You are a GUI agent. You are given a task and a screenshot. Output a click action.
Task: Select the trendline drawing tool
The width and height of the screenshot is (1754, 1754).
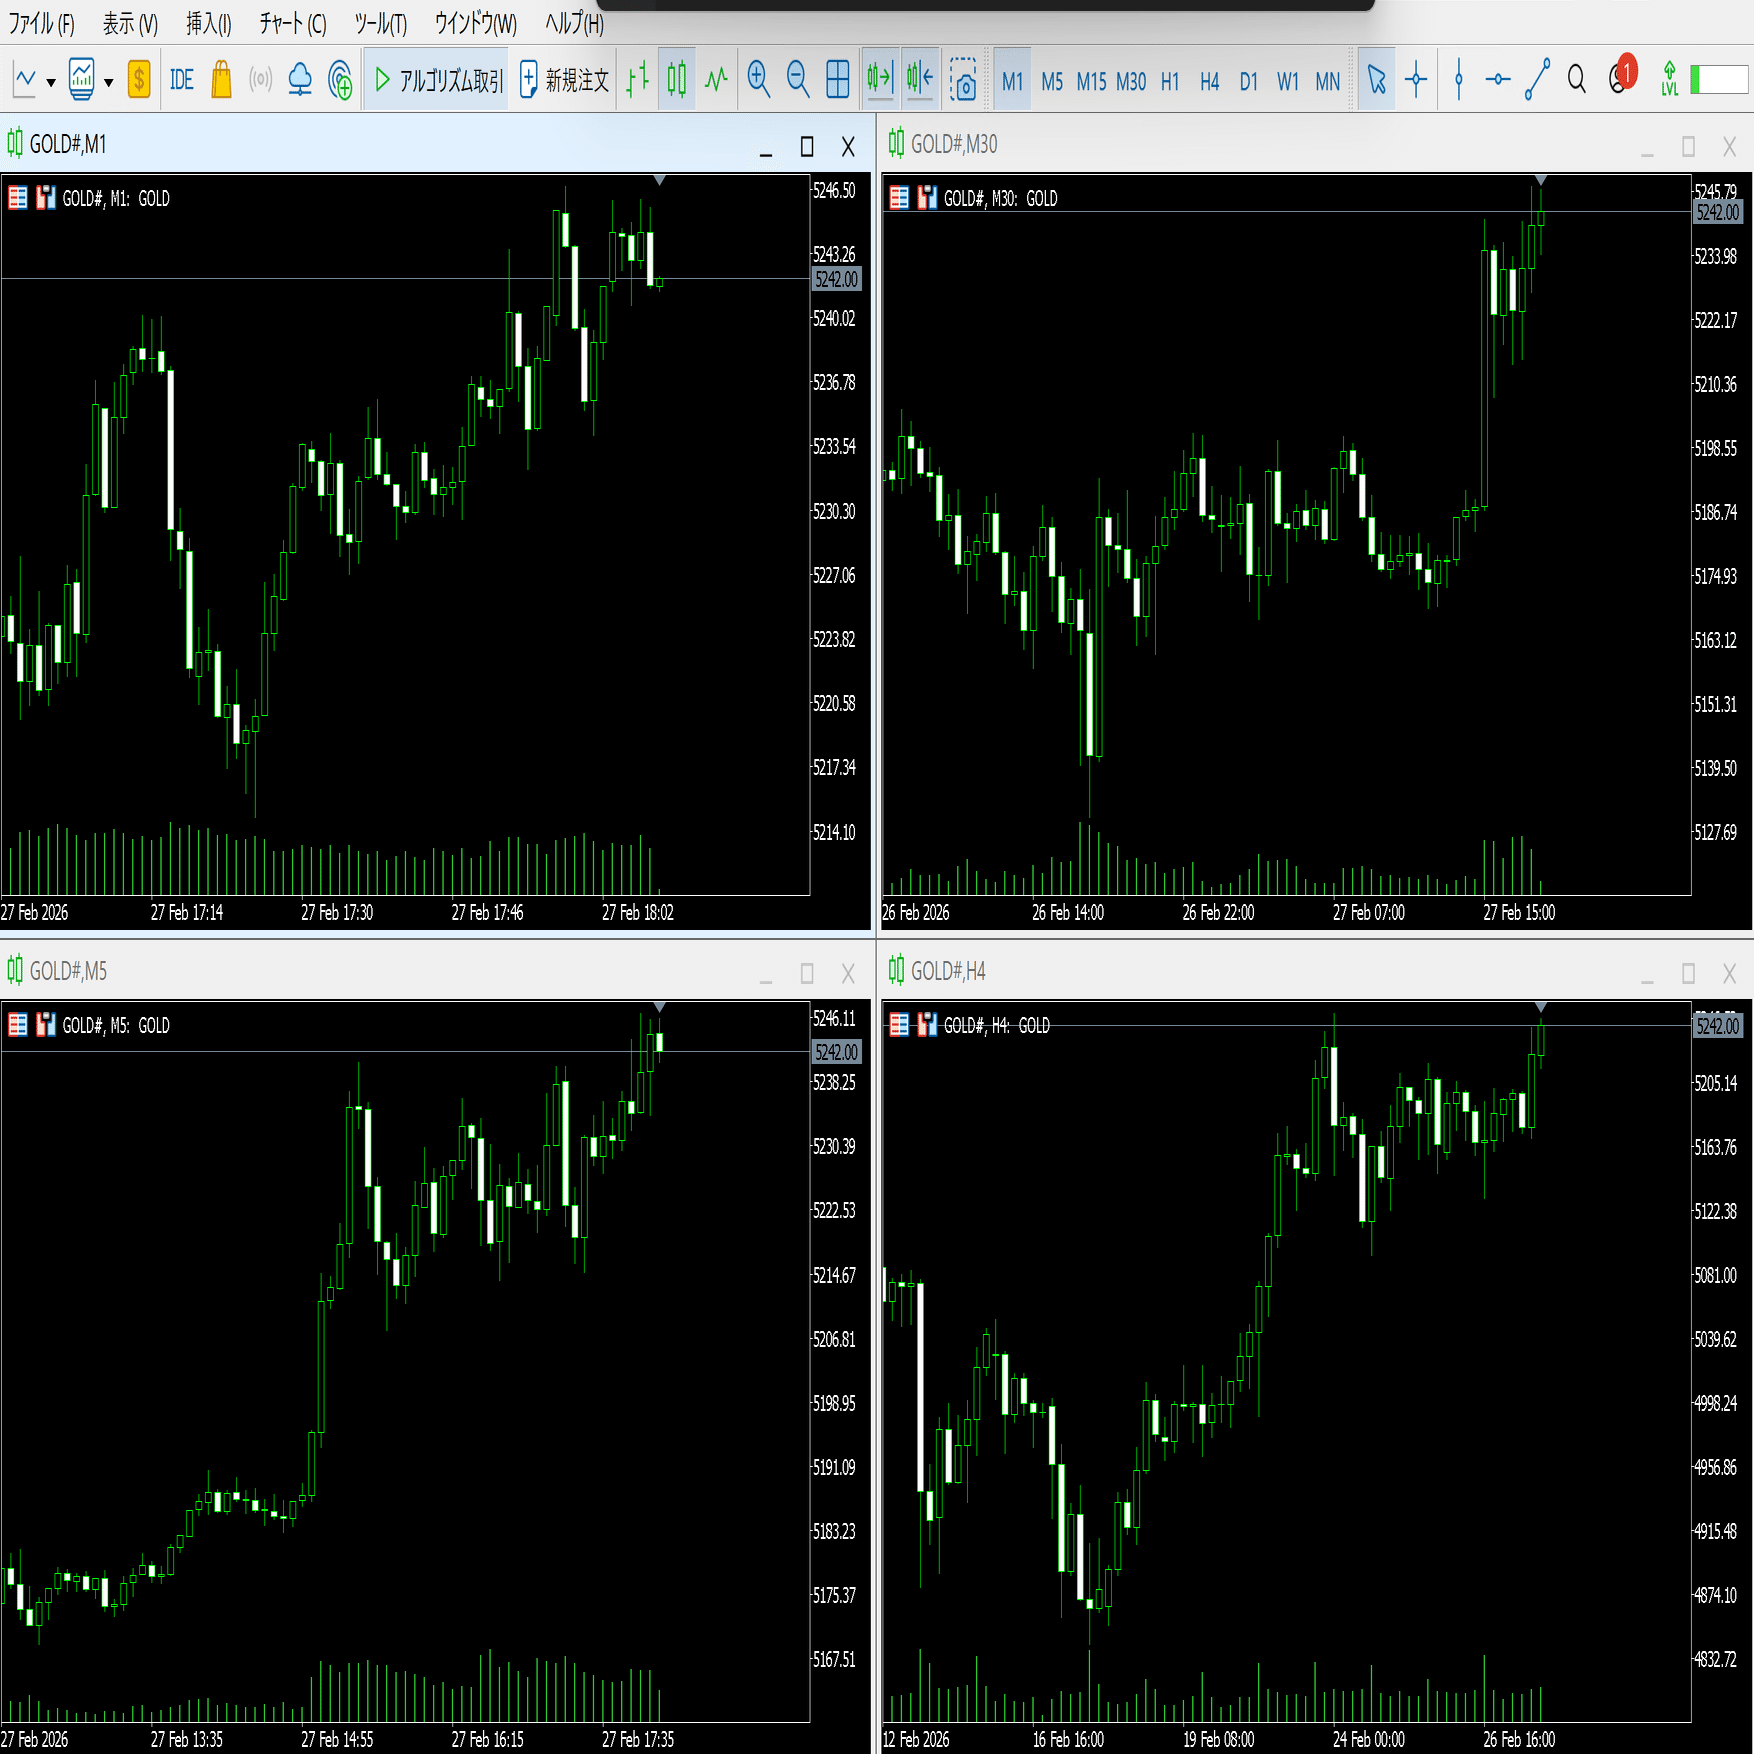click(x=1537, y=79)
